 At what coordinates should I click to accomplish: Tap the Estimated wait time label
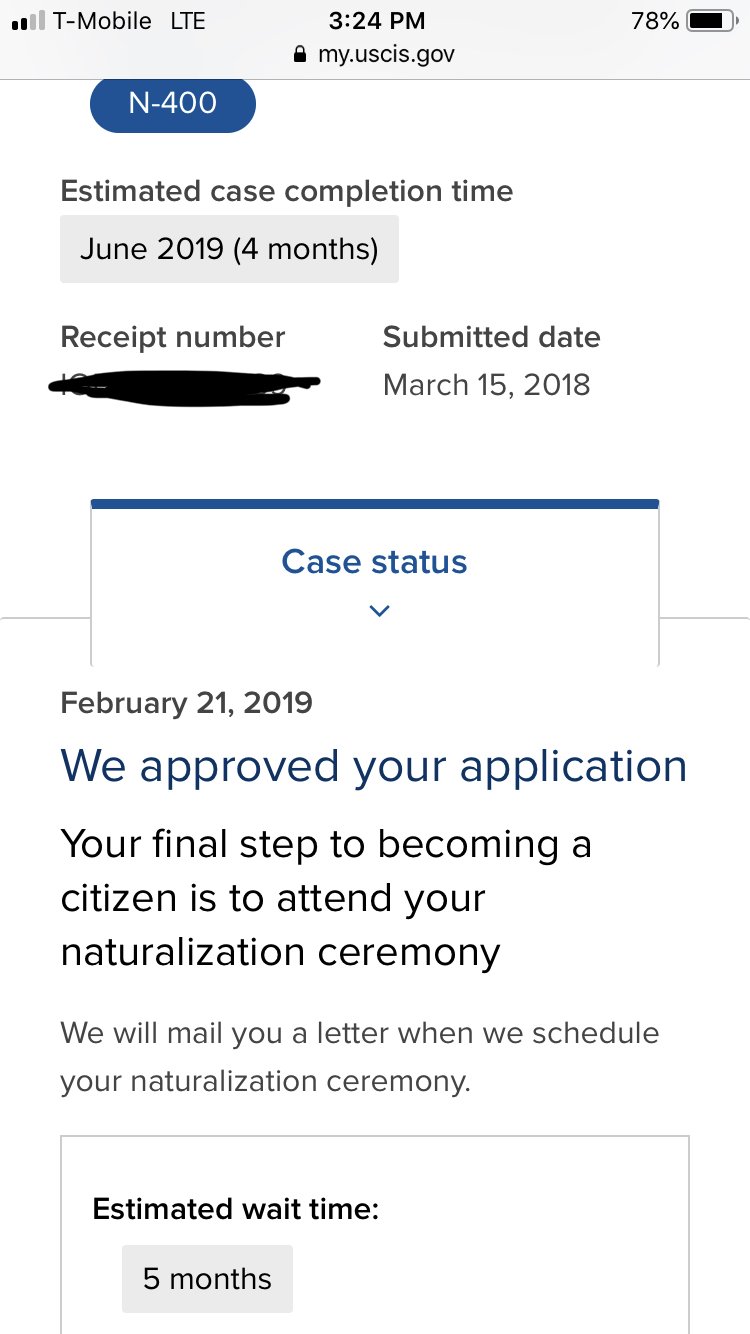[236, 1209]
